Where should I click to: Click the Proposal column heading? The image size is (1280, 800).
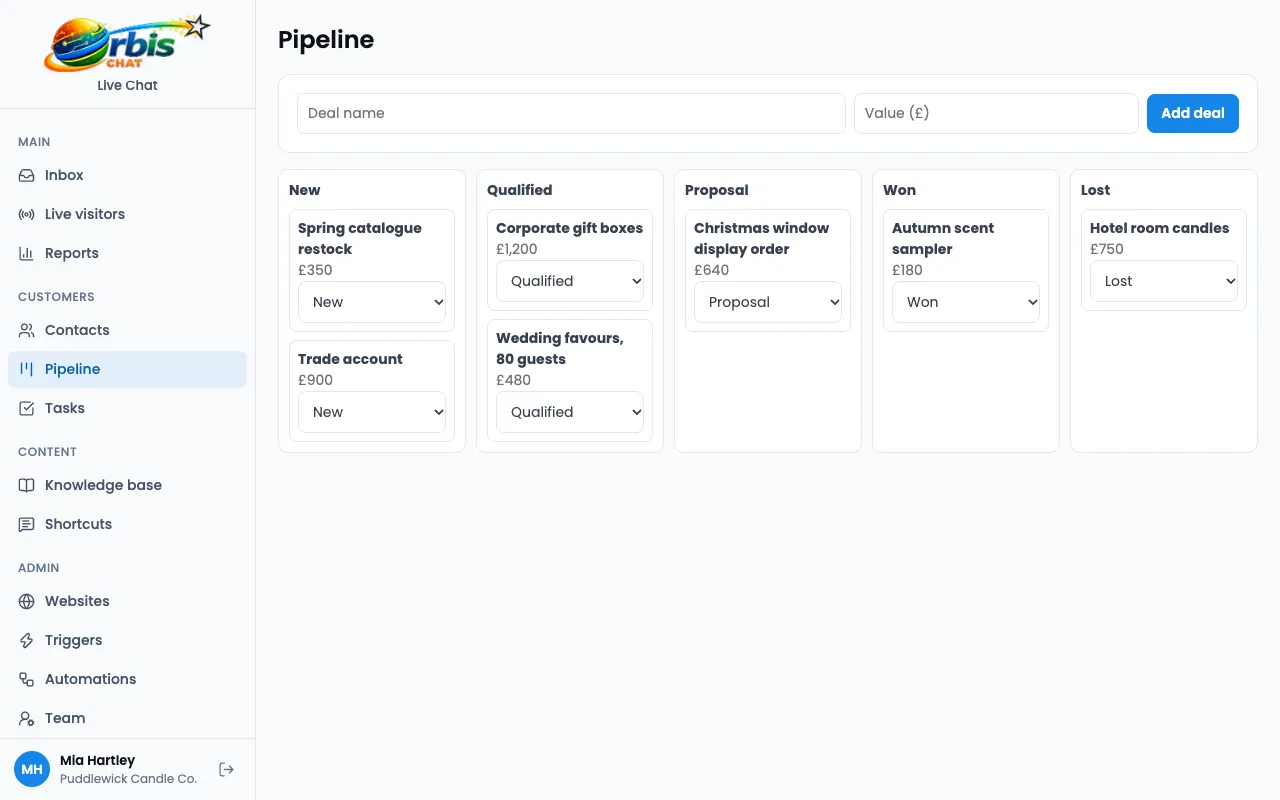click(x=716, y=190)
